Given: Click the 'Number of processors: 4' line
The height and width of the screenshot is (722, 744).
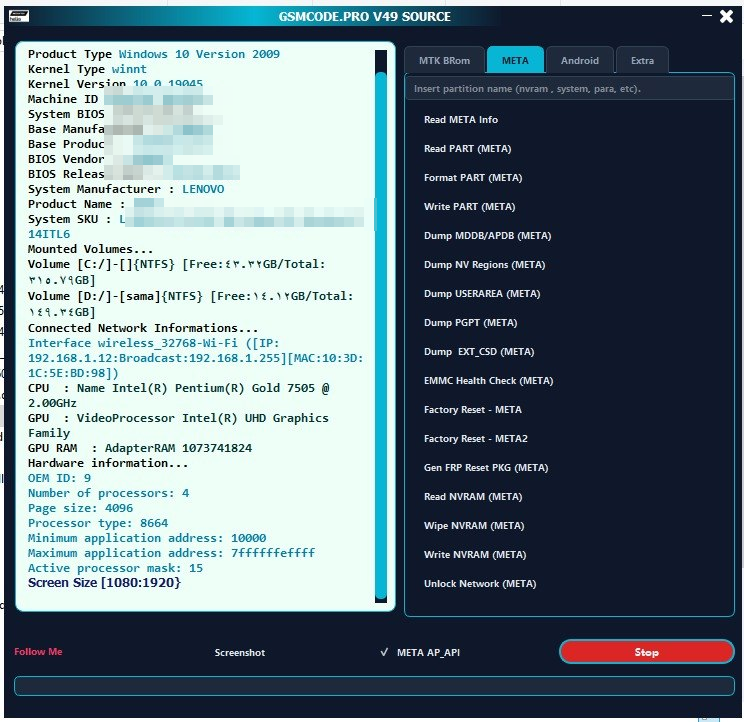Looking at the screenshot, I should [108, 493].
